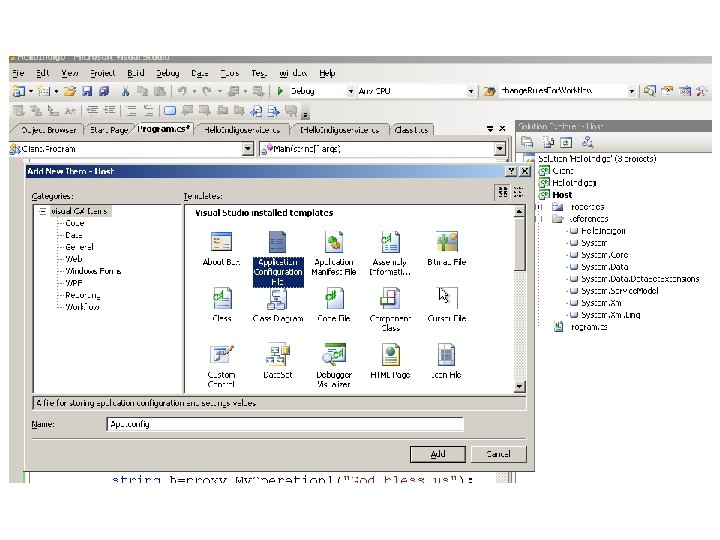The height and width of the screenshot is (540, 720).
Task: Switch to the Start Page tab
Action: coord(109,130)
